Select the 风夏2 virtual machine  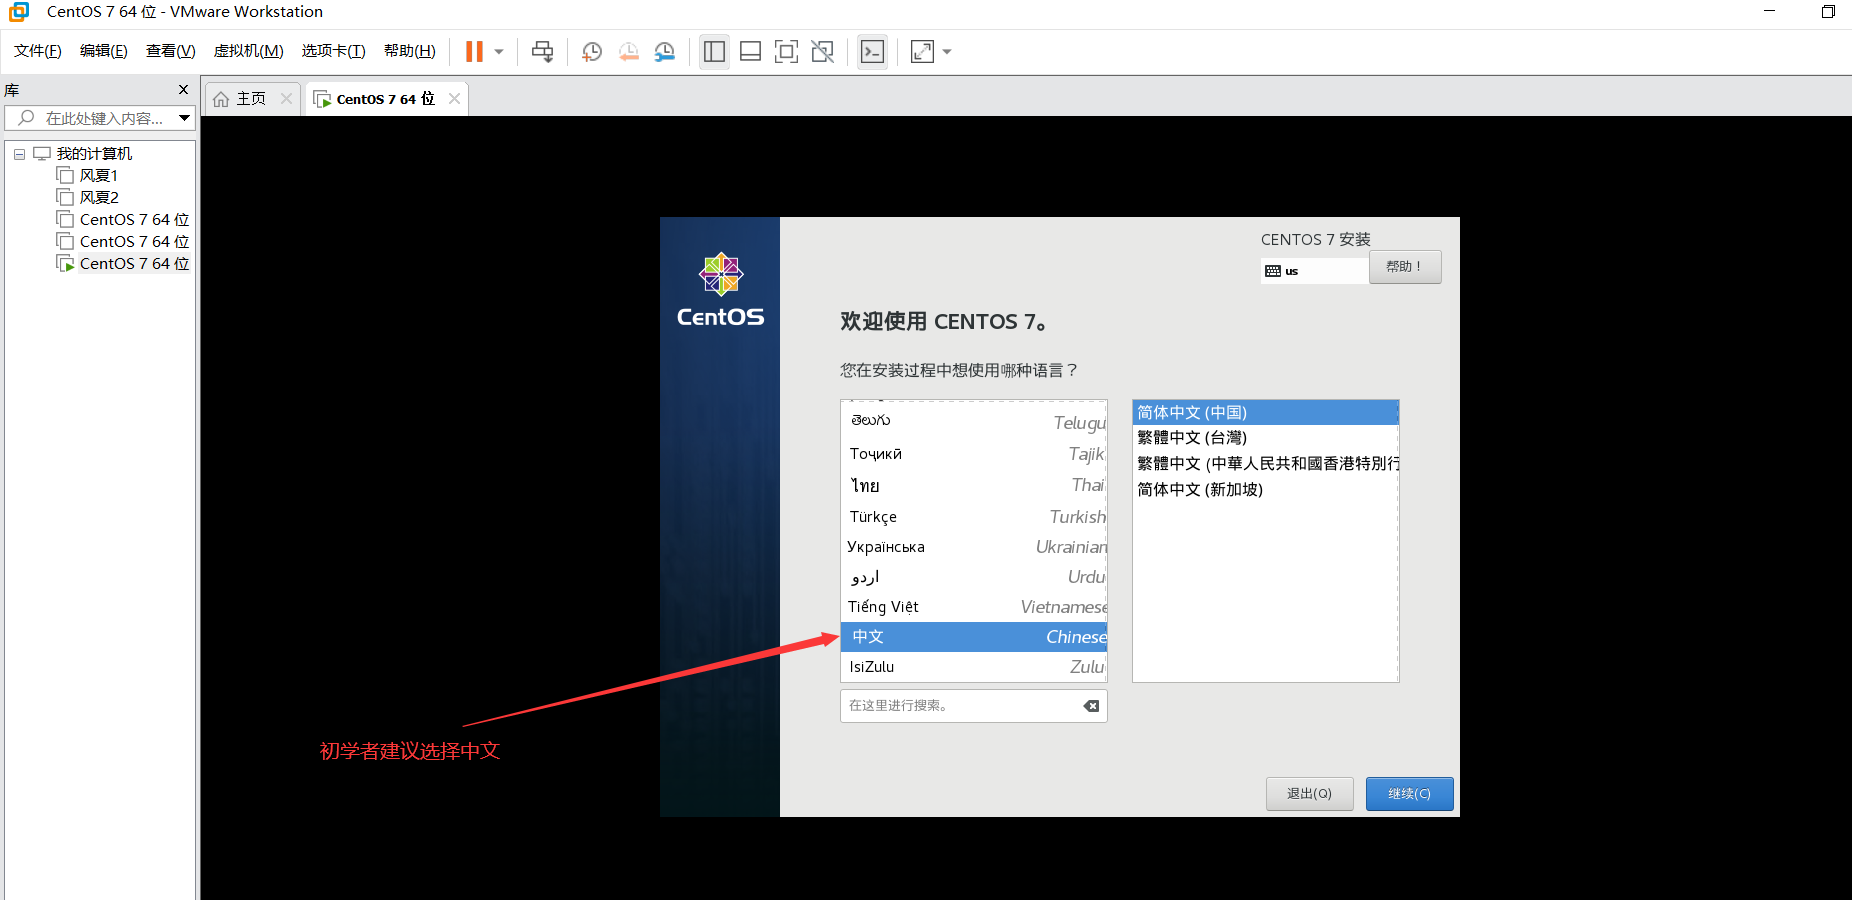(x=99, y=198)
